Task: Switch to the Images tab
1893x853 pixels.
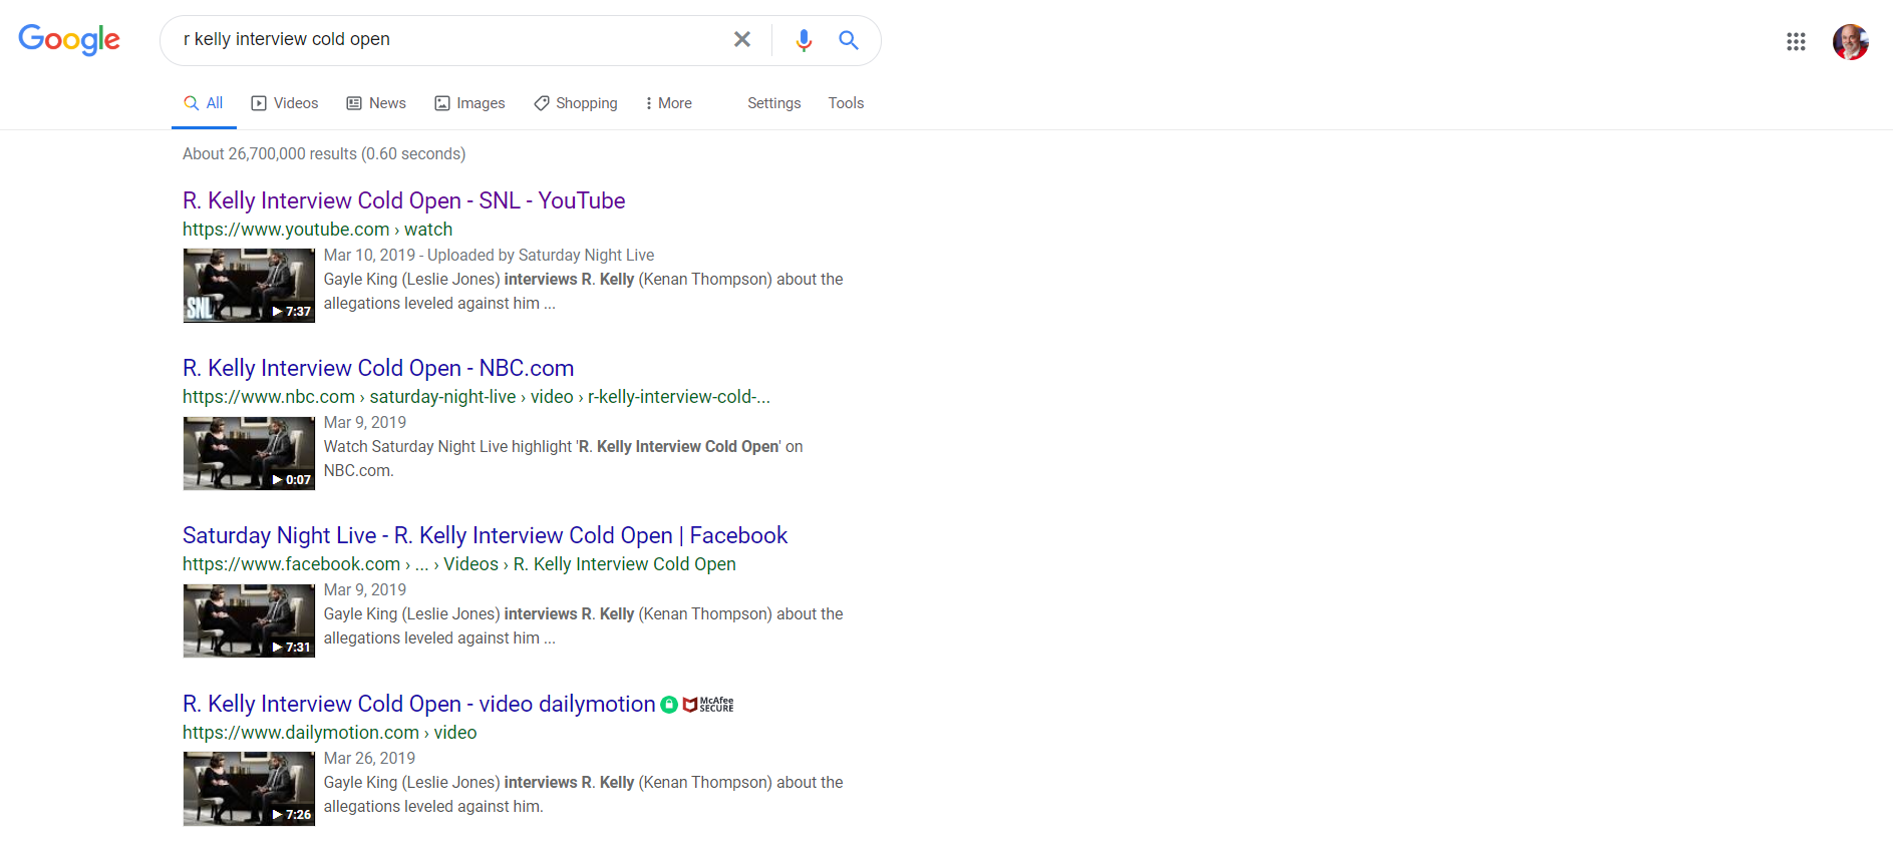Action: pos(470,103)
